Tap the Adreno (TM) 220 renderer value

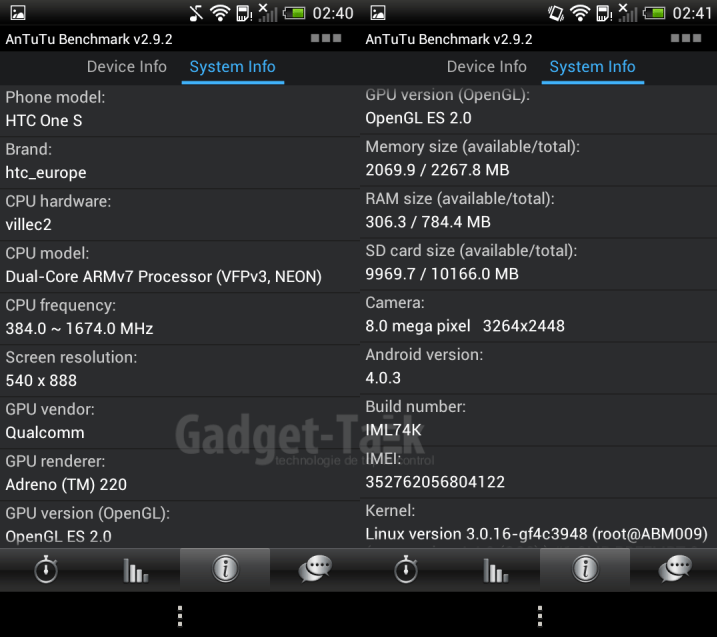(66, 484)
